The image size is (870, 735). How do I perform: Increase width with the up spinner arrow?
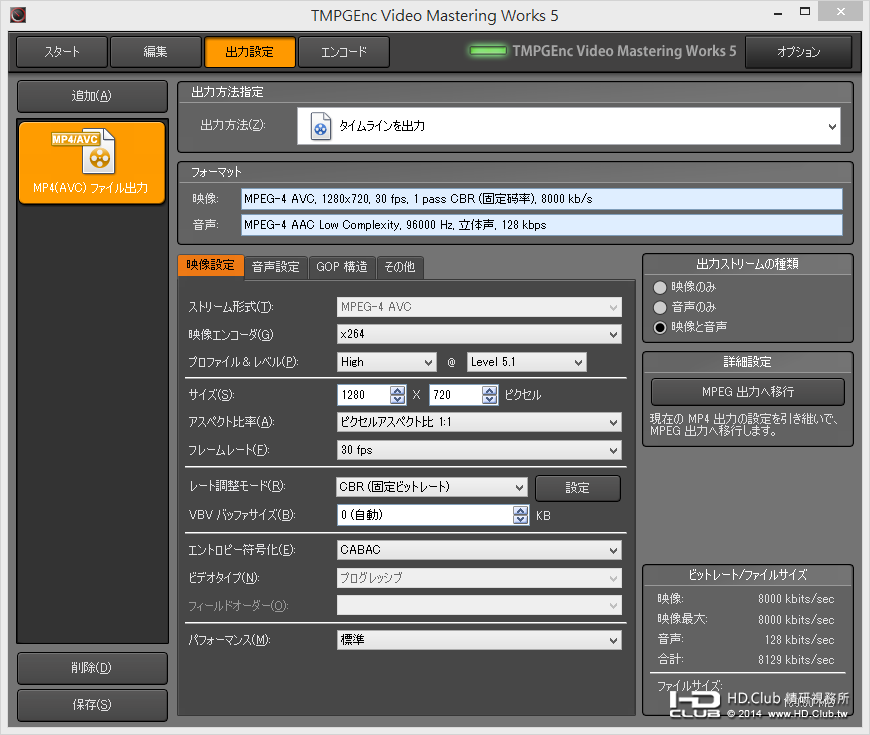[398, 390]
